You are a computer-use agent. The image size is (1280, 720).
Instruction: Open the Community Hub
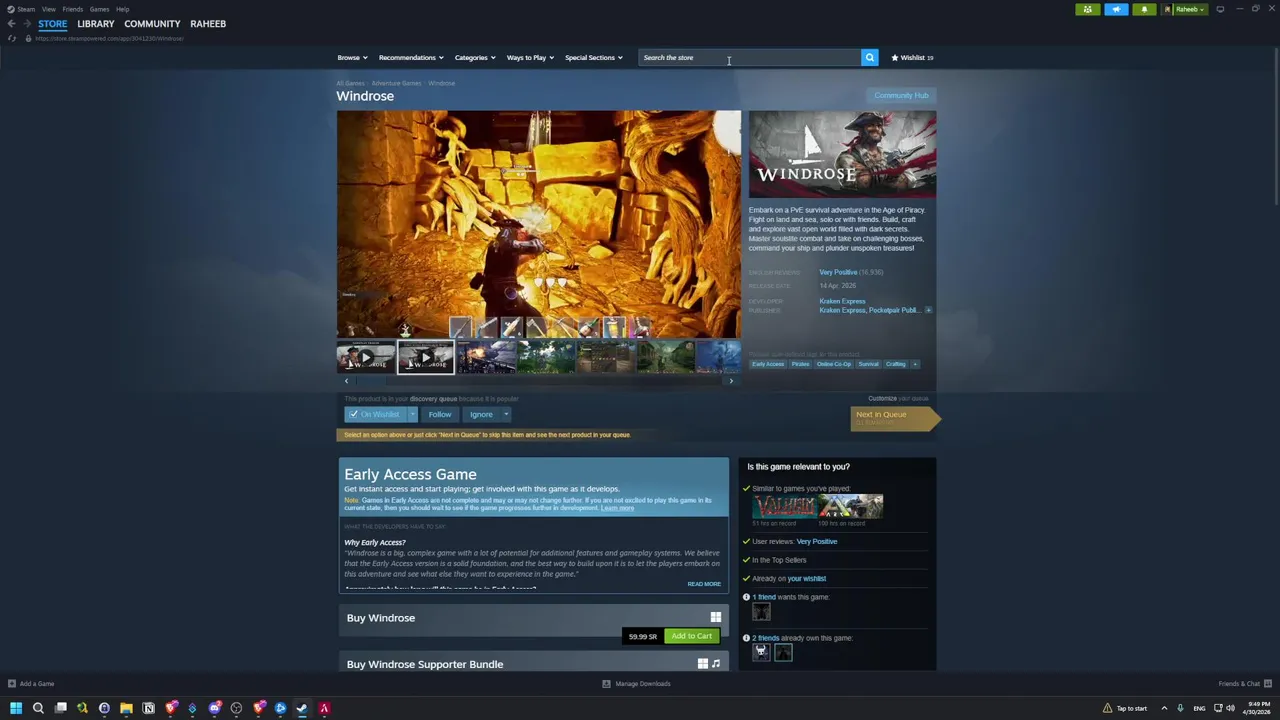[x=901, y=95]
